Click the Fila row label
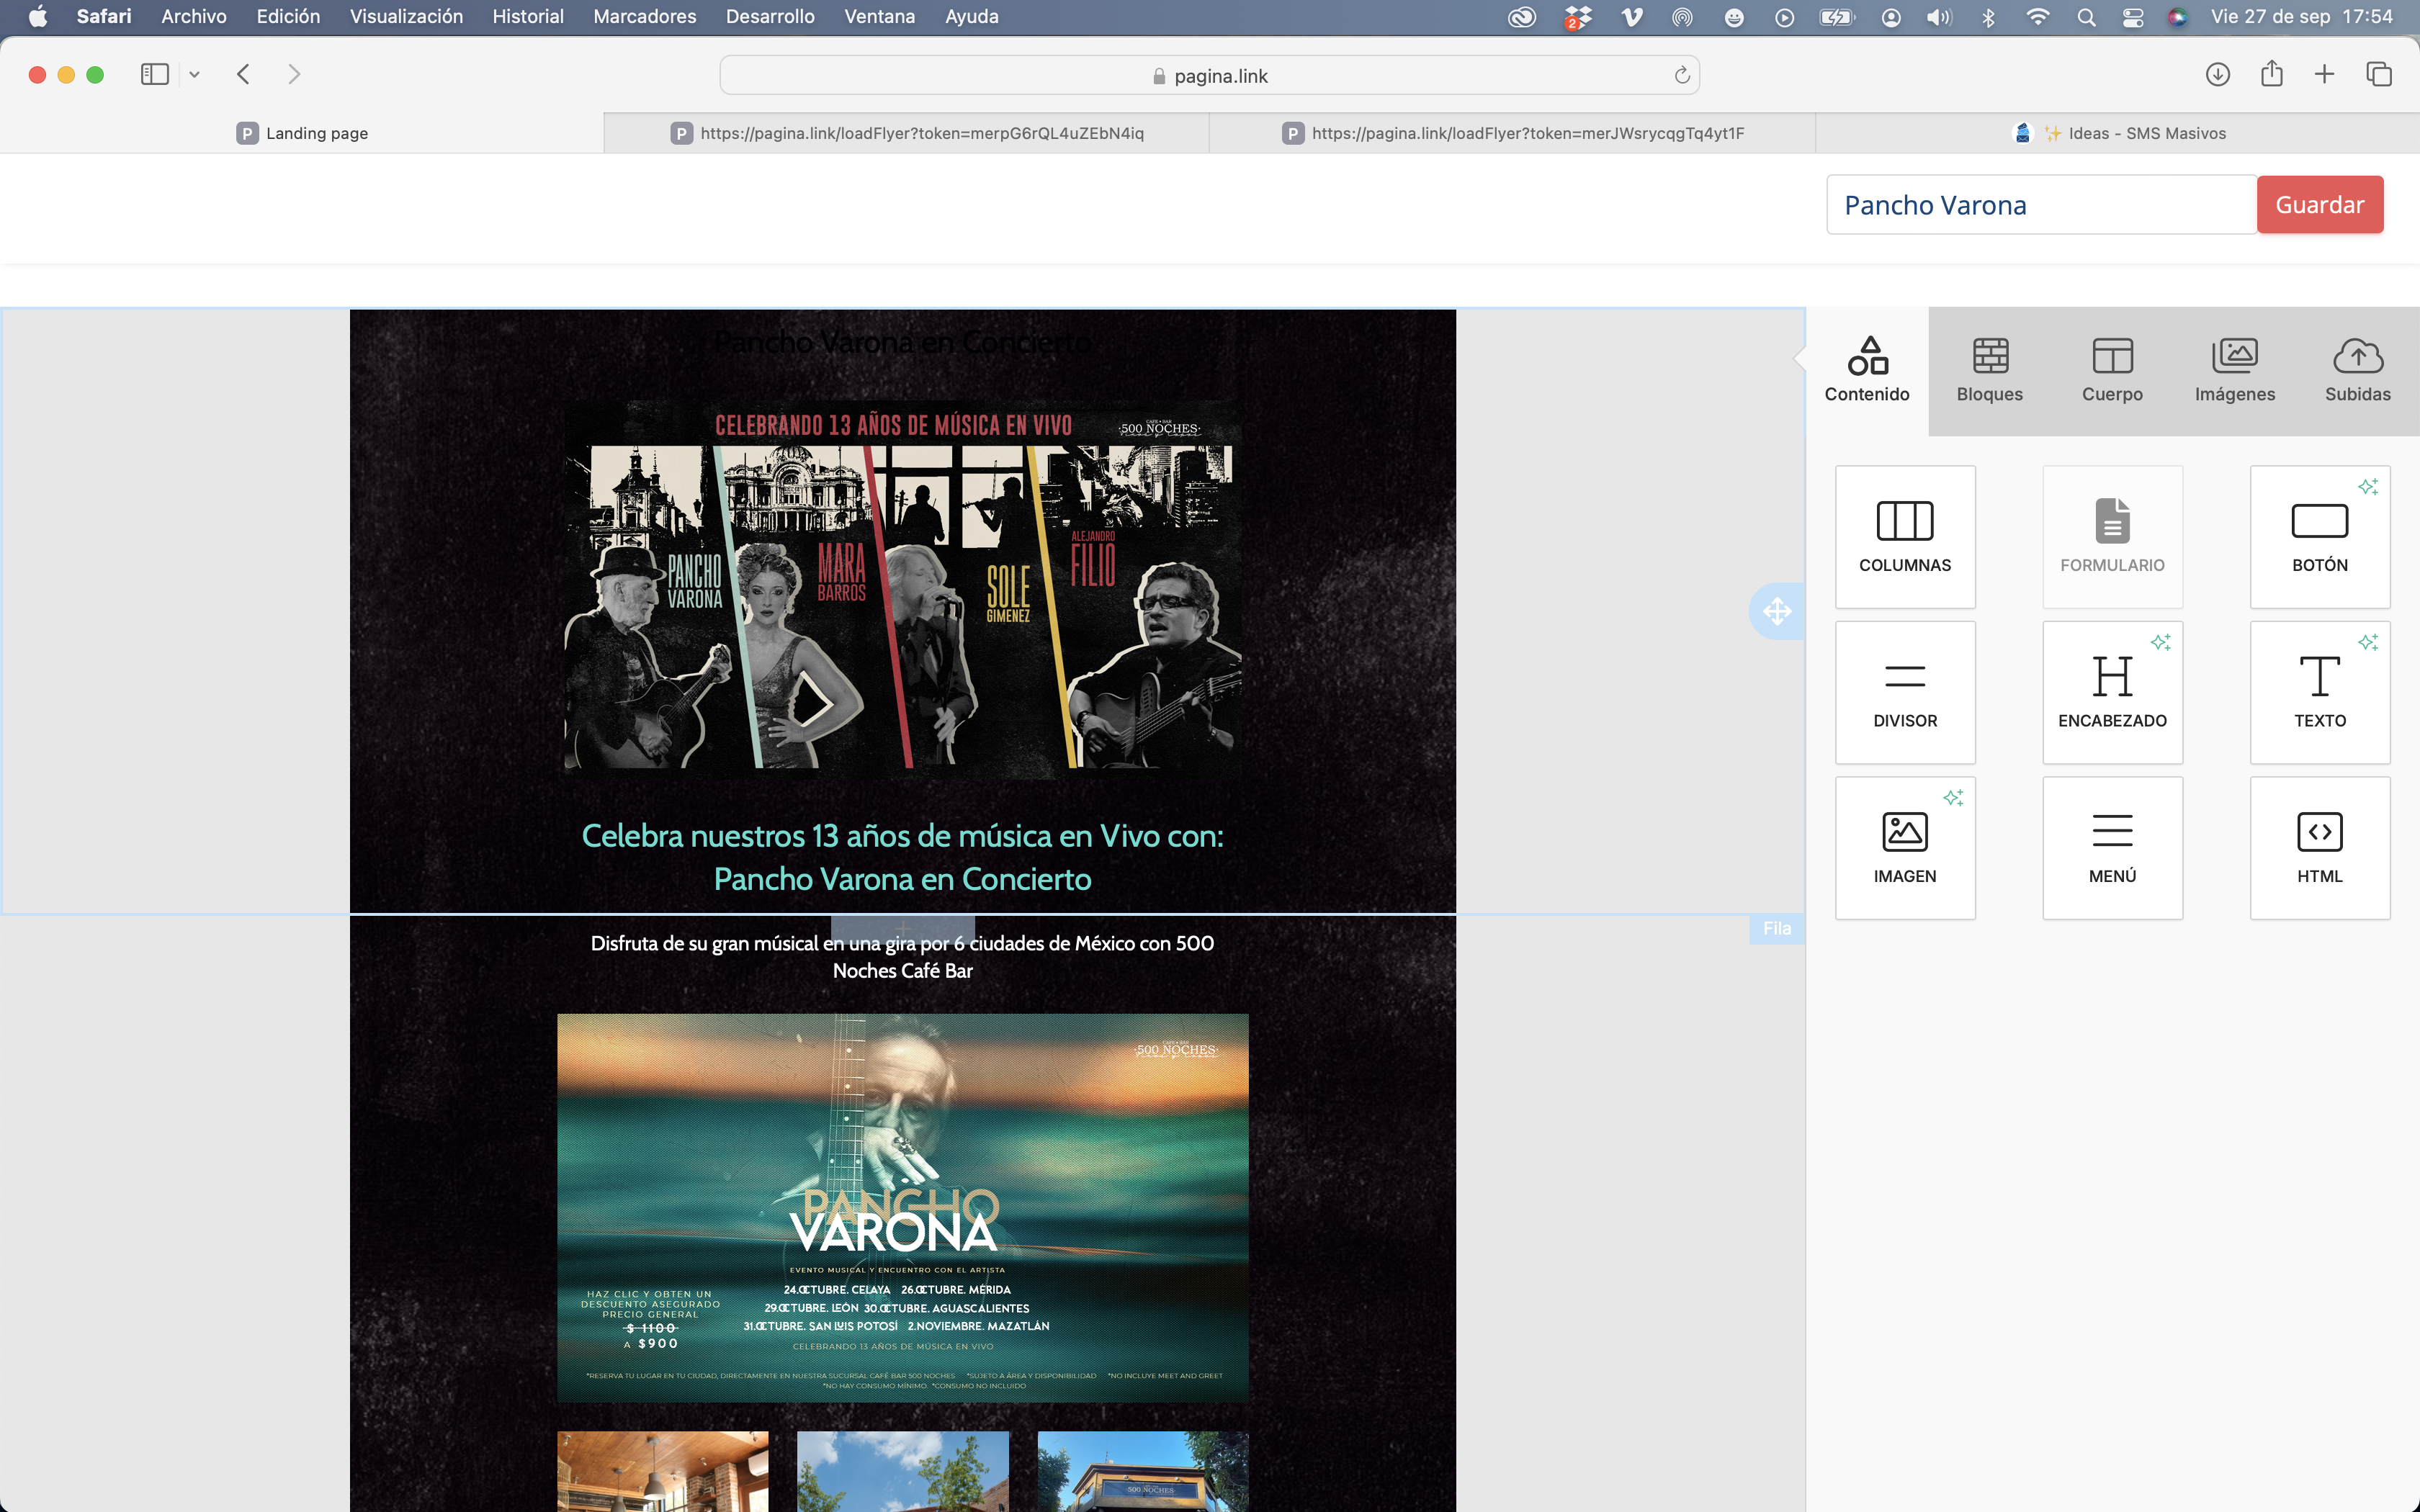This screenshot has height=1512, width=2420. pyautogui.click(x=1777, y=929)
